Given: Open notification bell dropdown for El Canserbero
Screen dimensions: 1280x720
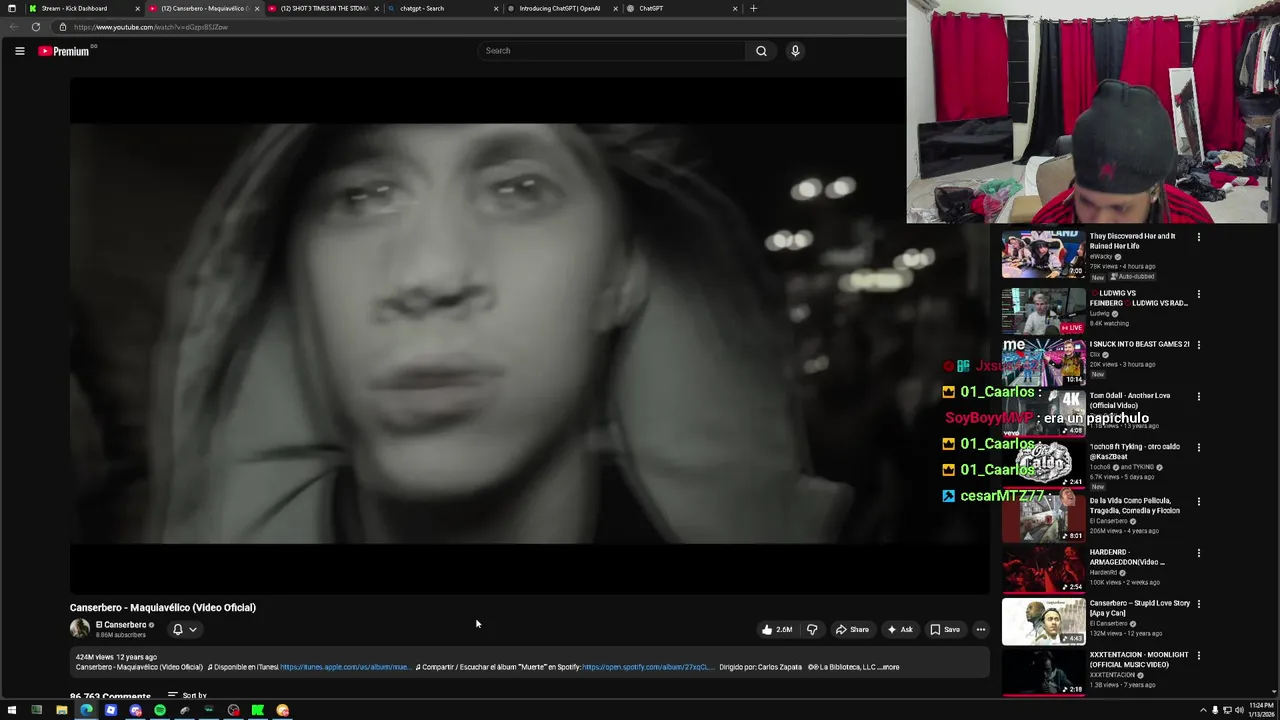Looking at the screenshot, I should [185, 630].
